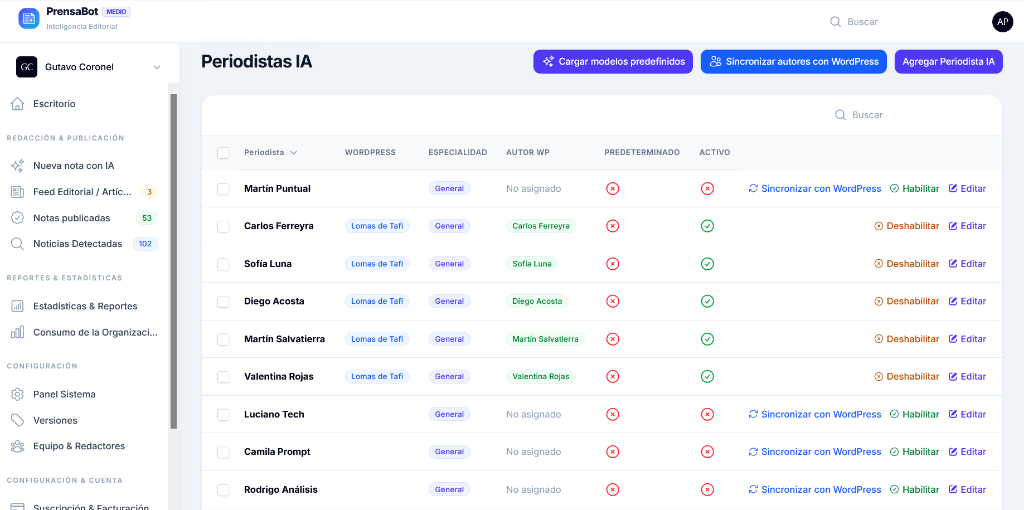Image resolution: width=1024 pixels, height=510 pixels.
Task: Click Cargar modelos predefinidos button
Action: click(x=613, y=61)
